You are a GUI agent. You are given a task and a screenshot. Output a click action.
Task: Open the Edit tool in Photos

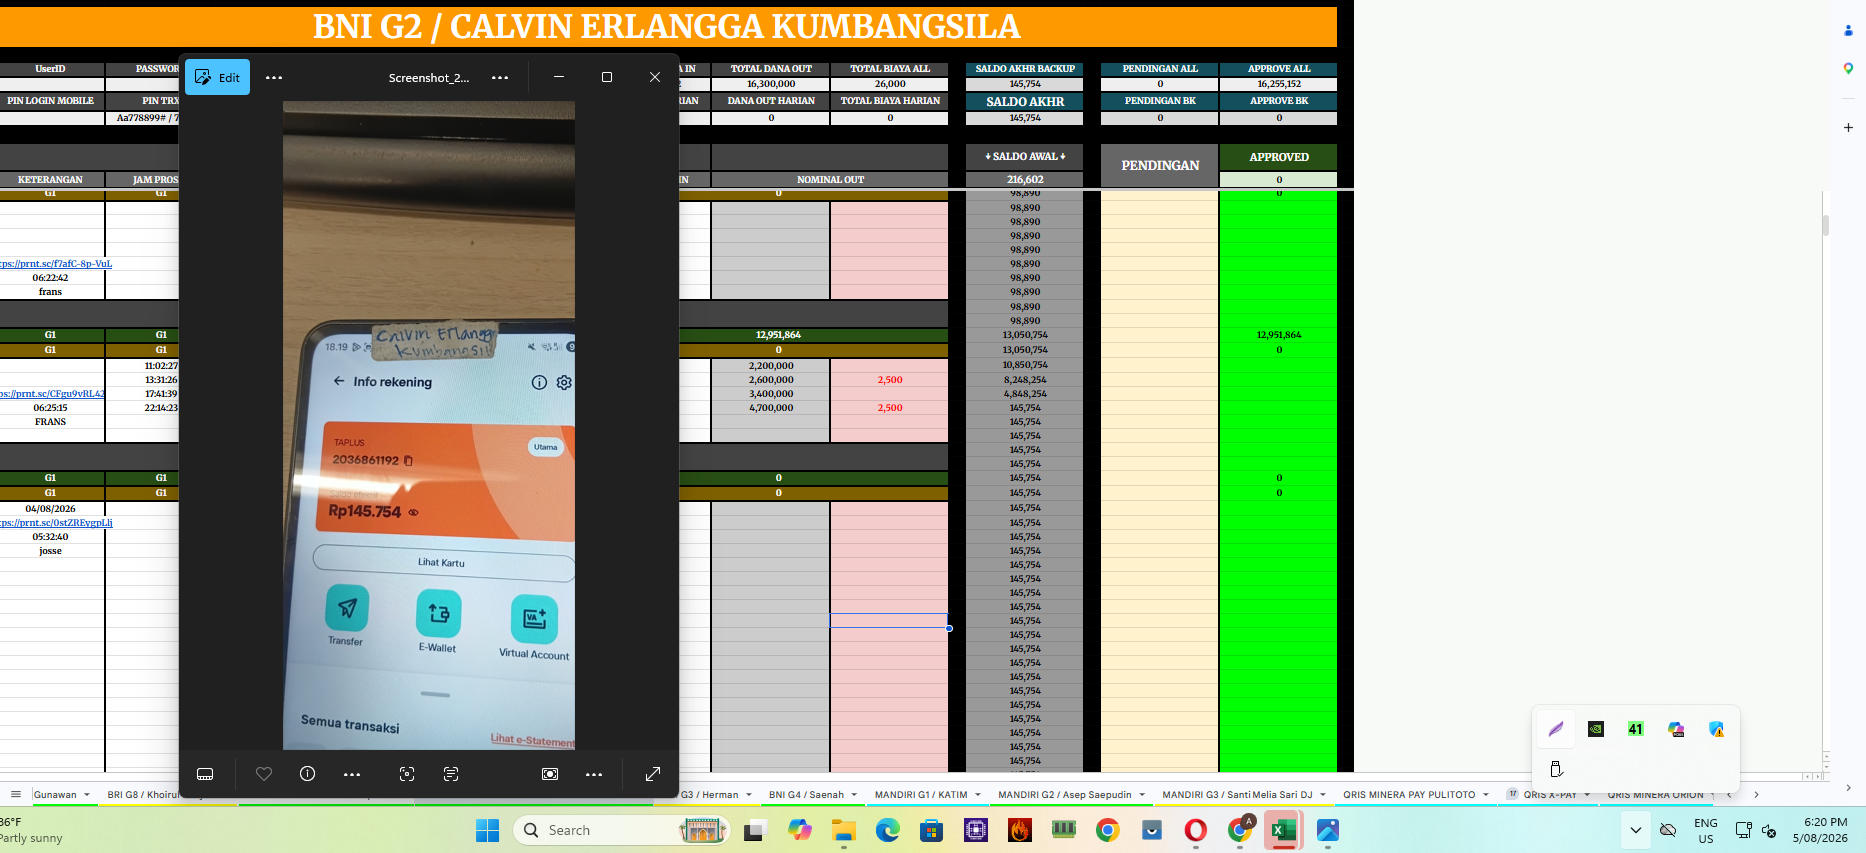coord(217,77)
